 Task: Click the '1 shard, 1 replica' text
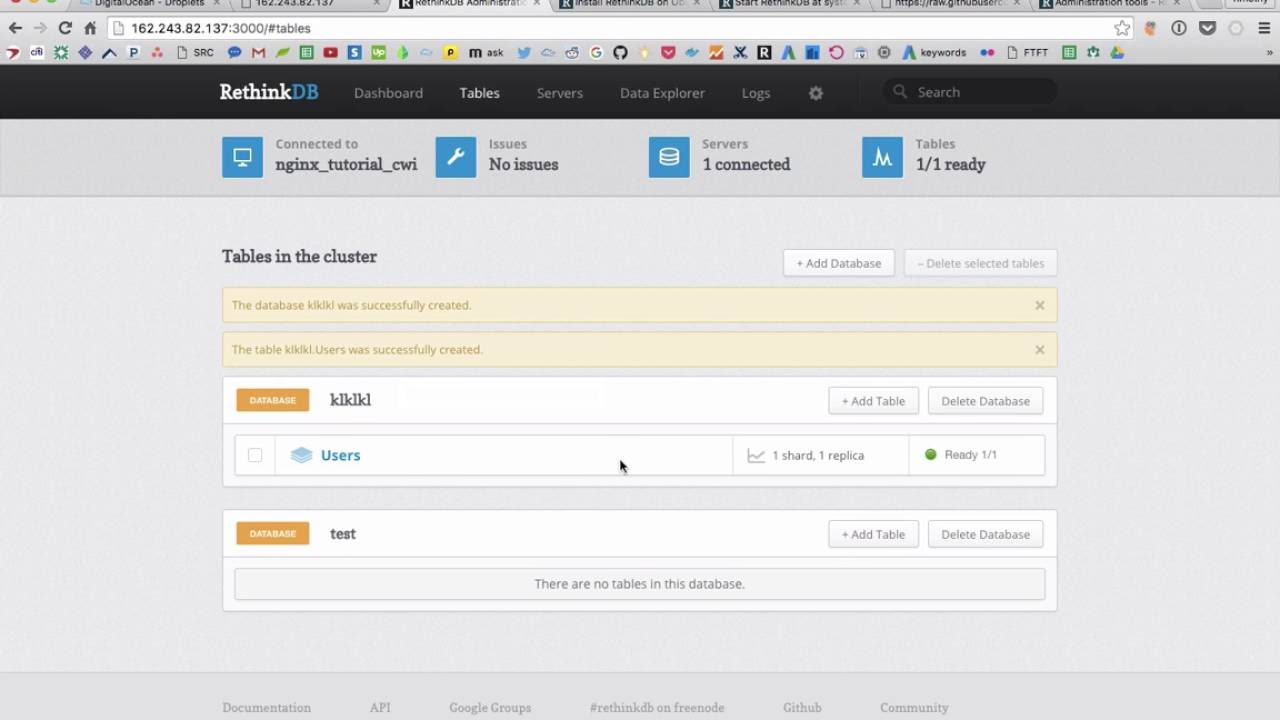pos(818,455)
